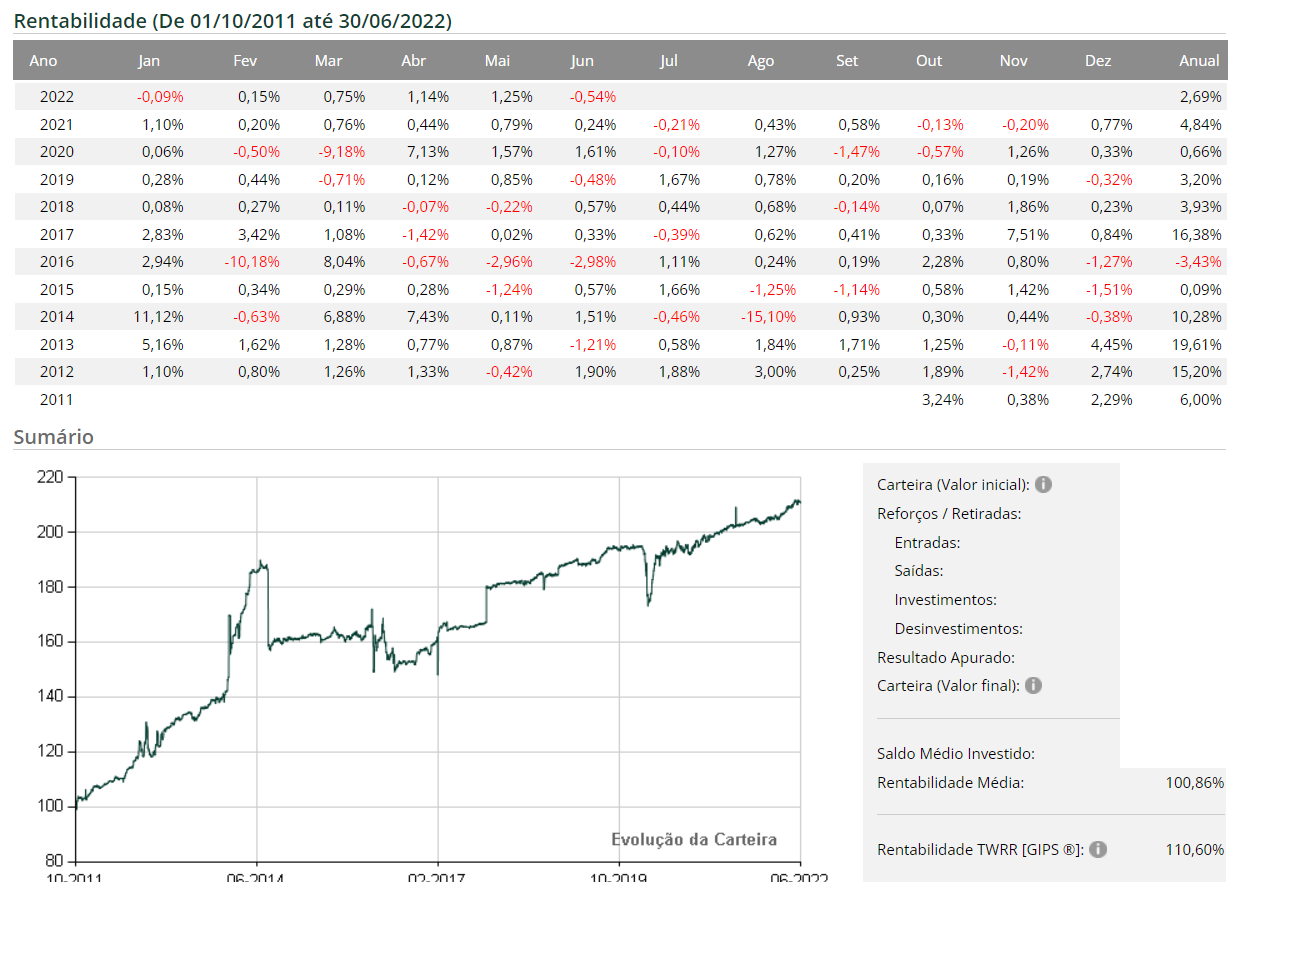Viewport: 1296px width, 972px height.
Task: Click the 2016 annual return -3,43%
Action: 1198,262
